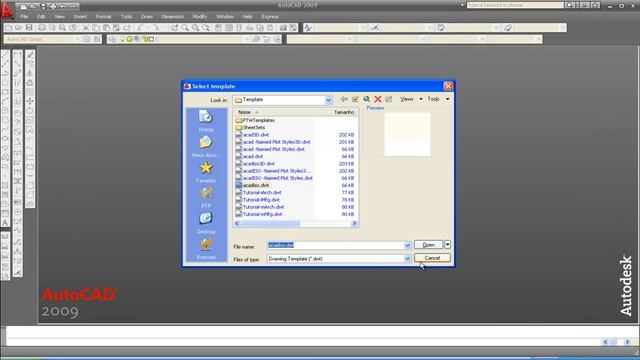Open the Format menu
Image resolution: width=640 pixels, height=360 pixels.
click(103, 17)
